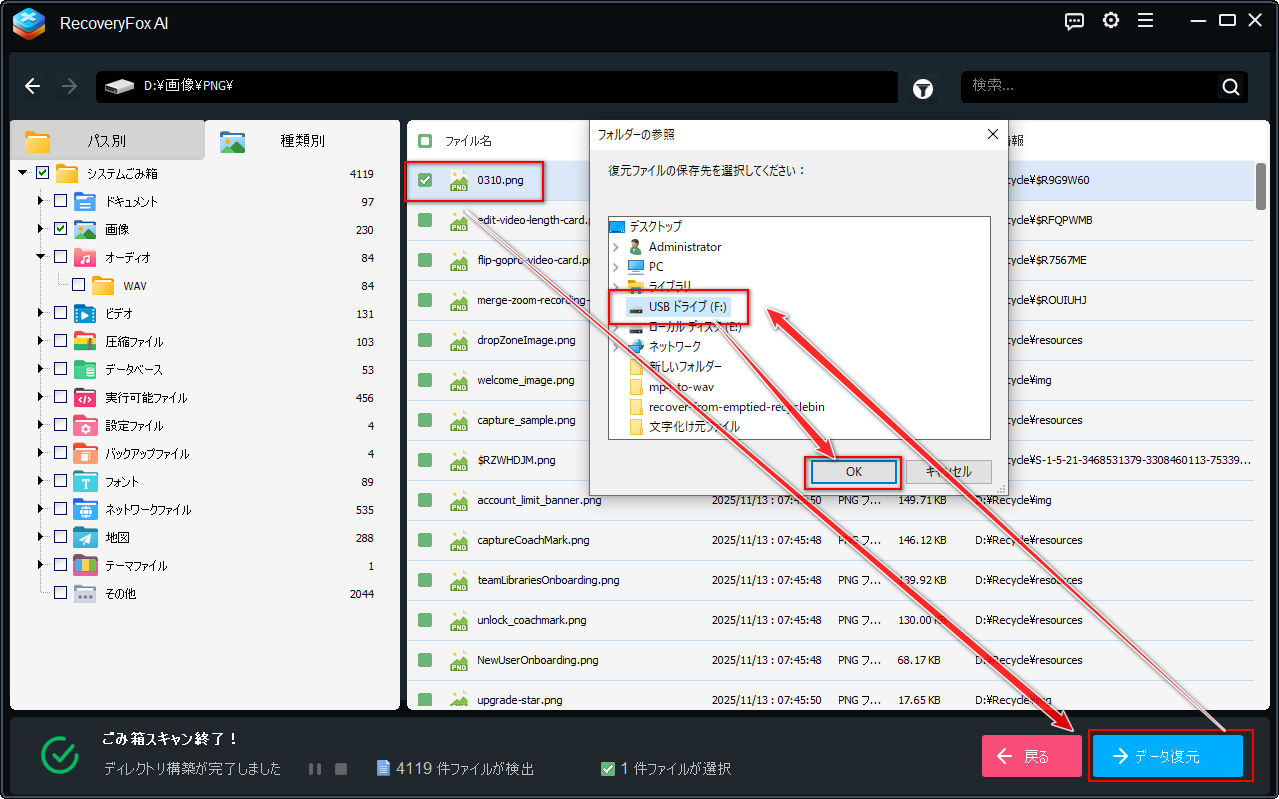Click the search magnifier icon
1279x799 pixels.
(x=1230, y=87)
